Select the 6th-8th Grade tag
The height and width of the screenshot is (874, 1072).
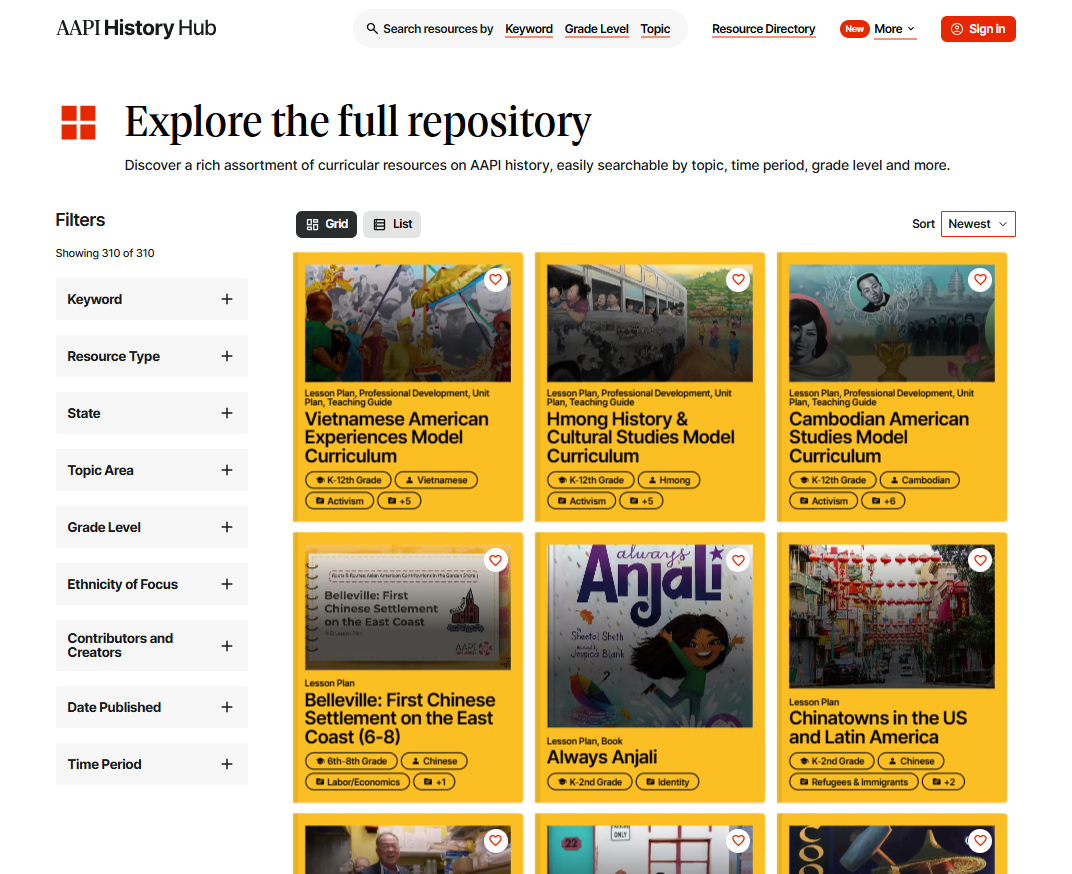(x=351, y=761)
